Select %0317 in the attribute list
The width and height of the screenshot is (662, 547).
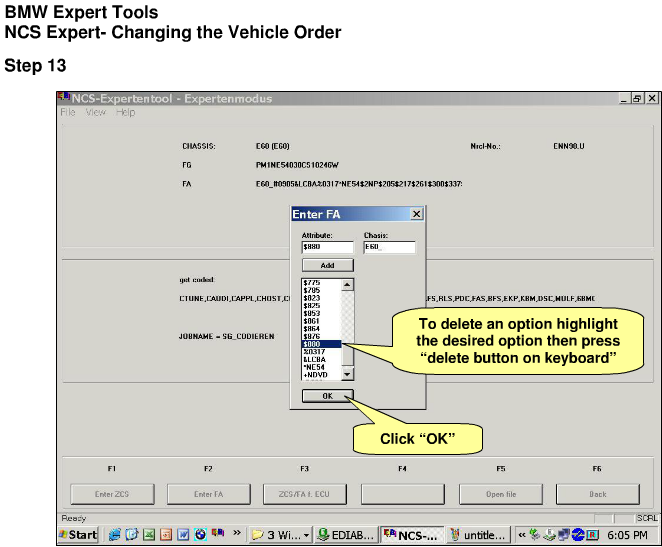pyautogui.click(x=322, y=352)
